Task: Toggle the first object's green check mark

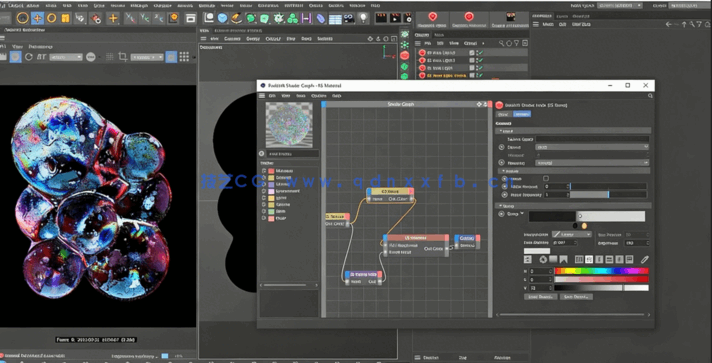Action: 480,53
